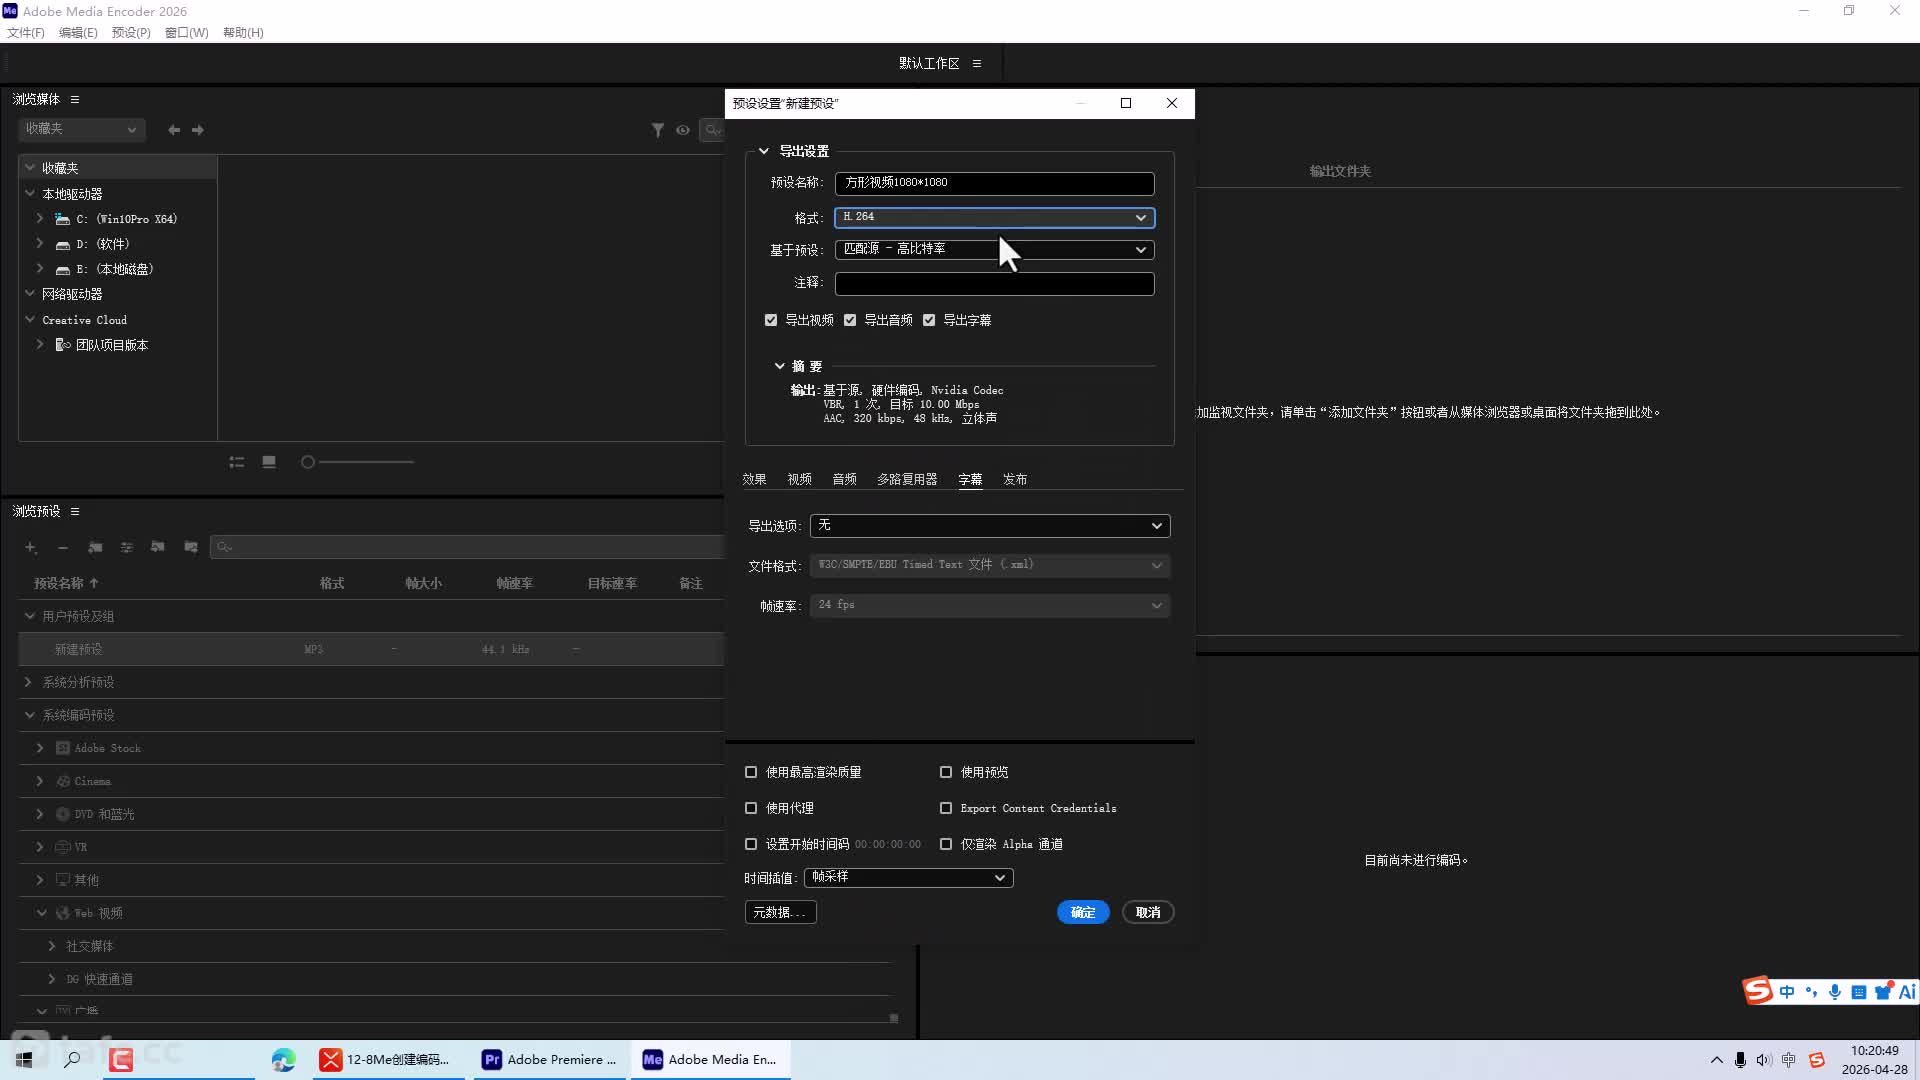The image size is (1920, 1080).
Task: Enable 使用预览 checkbox
Action: coord(946,772)
